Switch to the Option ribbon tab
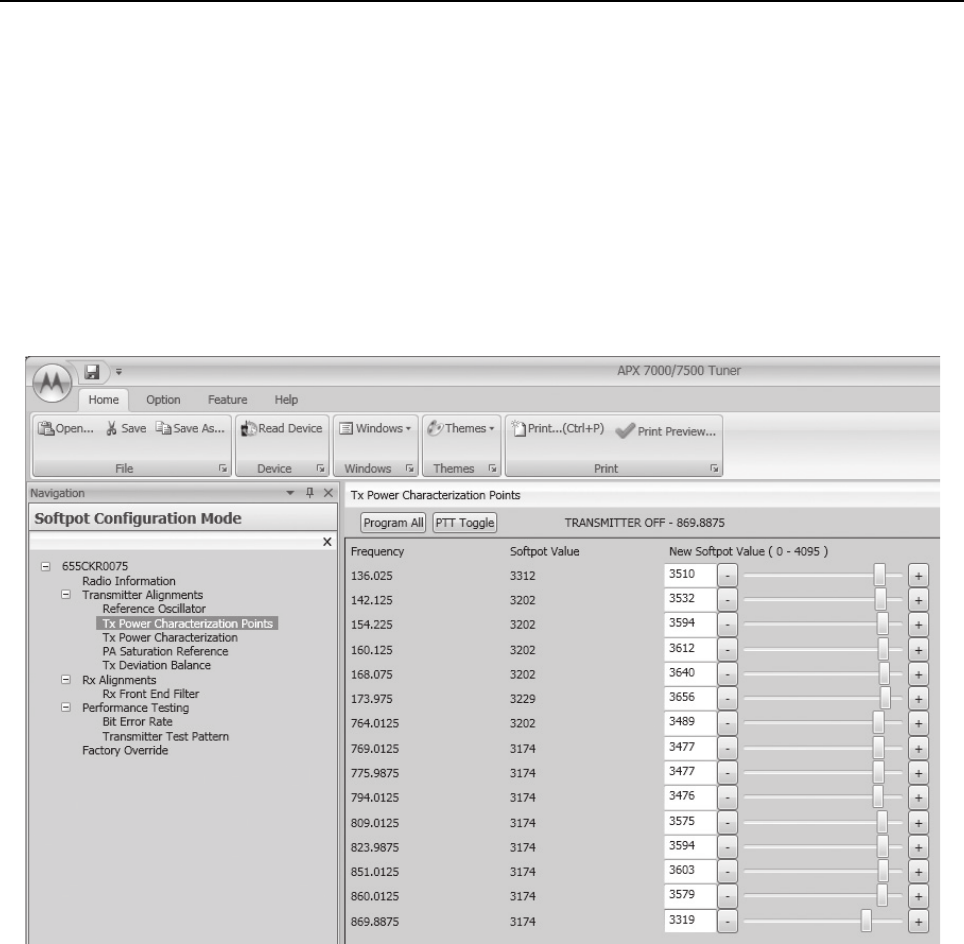964x944 pixels. coord(163,400)
